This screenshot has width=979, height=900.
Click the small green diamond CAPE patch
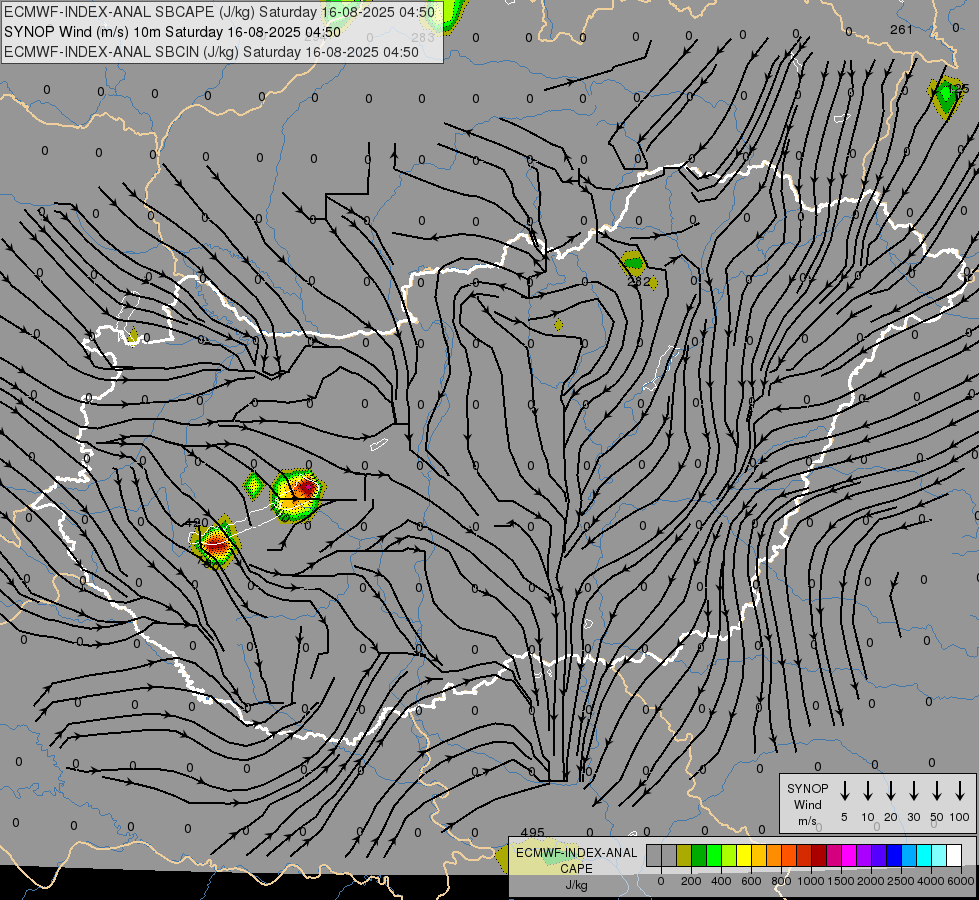click(x=253, y=486)
